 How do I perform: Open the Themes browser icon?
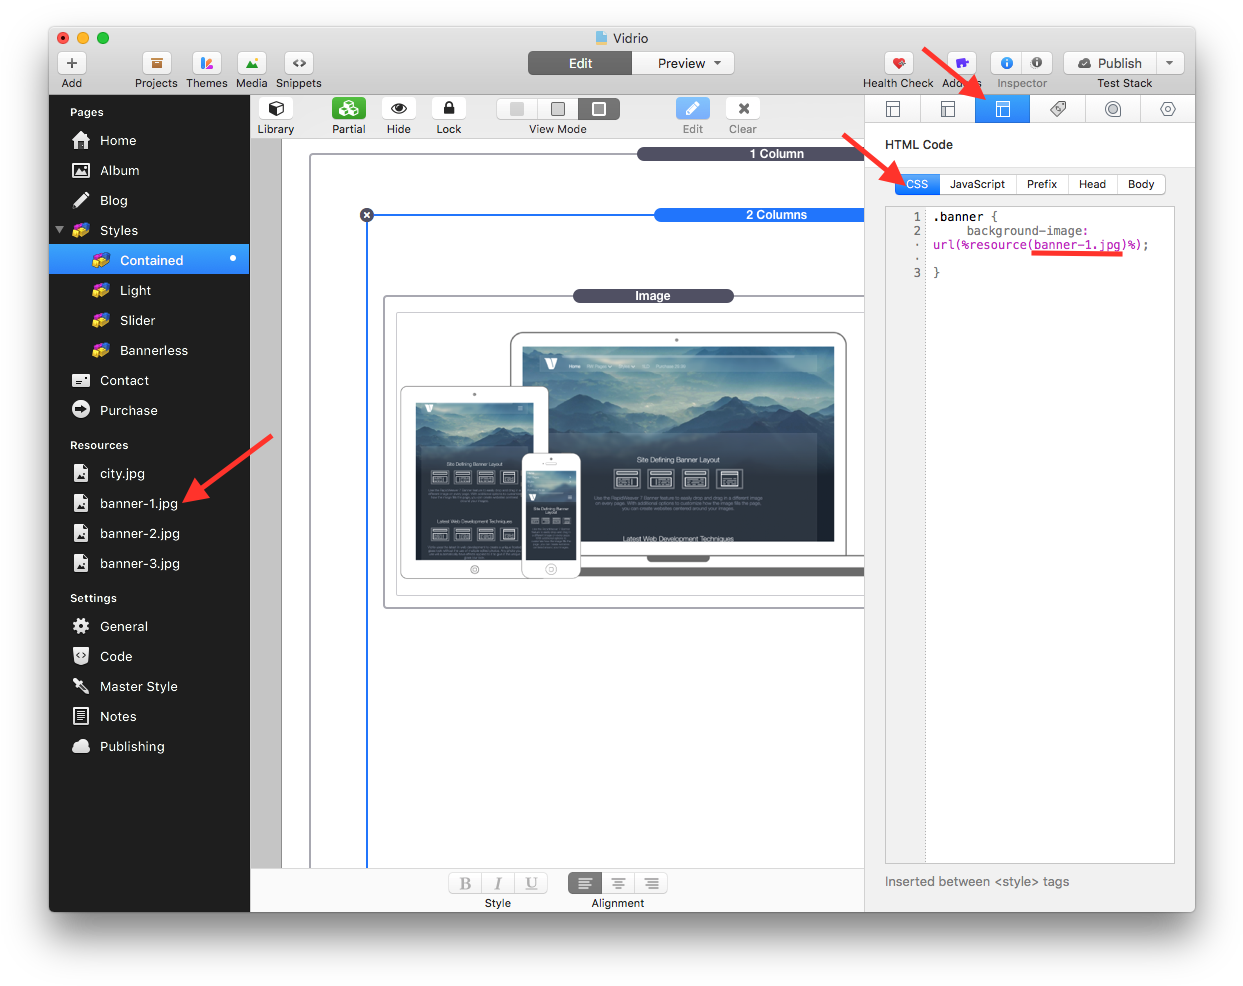[x=206, y=63]
